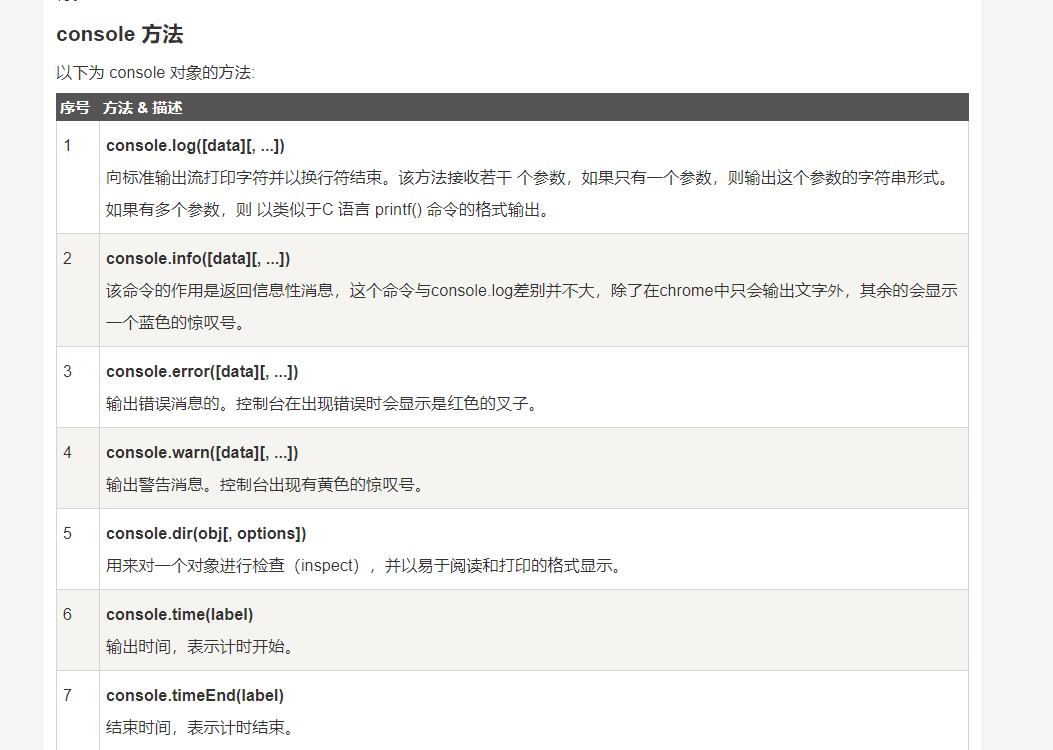
Task: Click the bold console.info([data][, ...]) method name
Action: click(x=198, y=259)
